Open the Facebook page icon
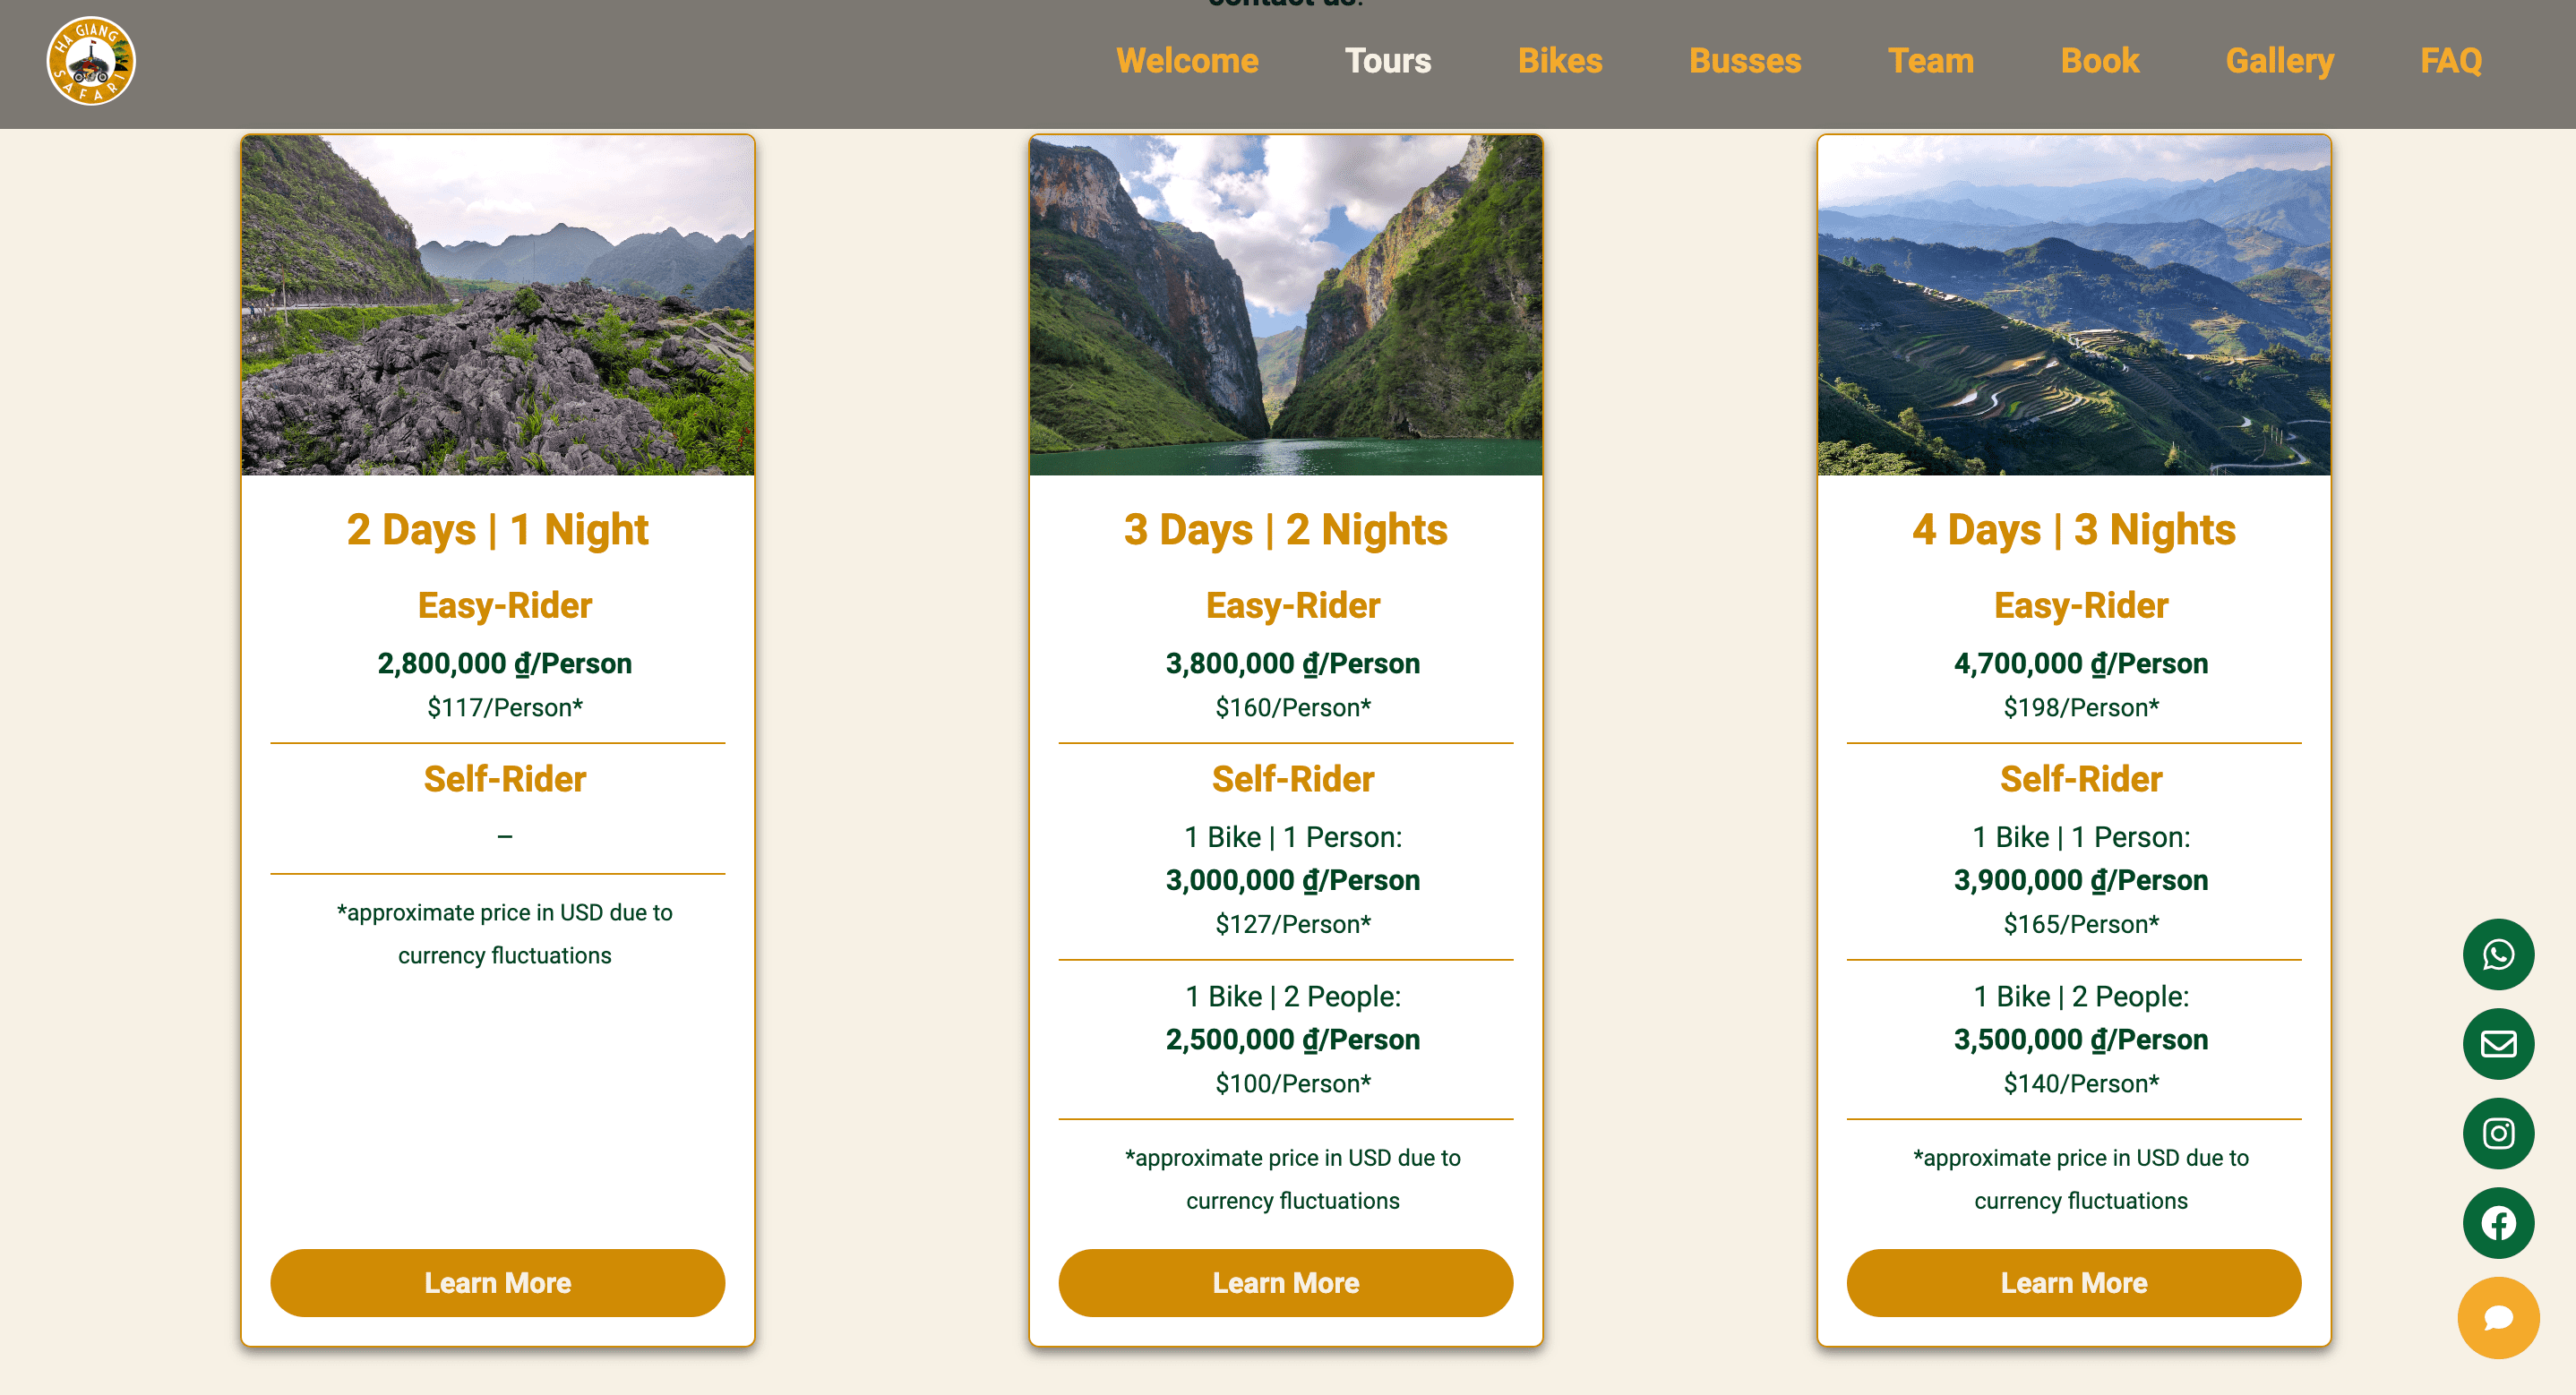The height and width of the screenshot is (1395, 2576). pos(2497,1222)
